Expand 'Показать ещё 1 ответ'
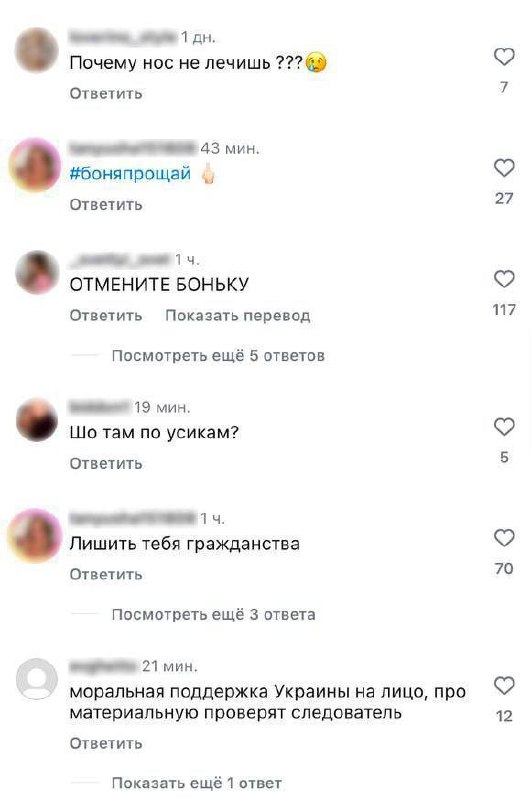The image size is (531, 800). pyautogui.click(x=196, y=783)
